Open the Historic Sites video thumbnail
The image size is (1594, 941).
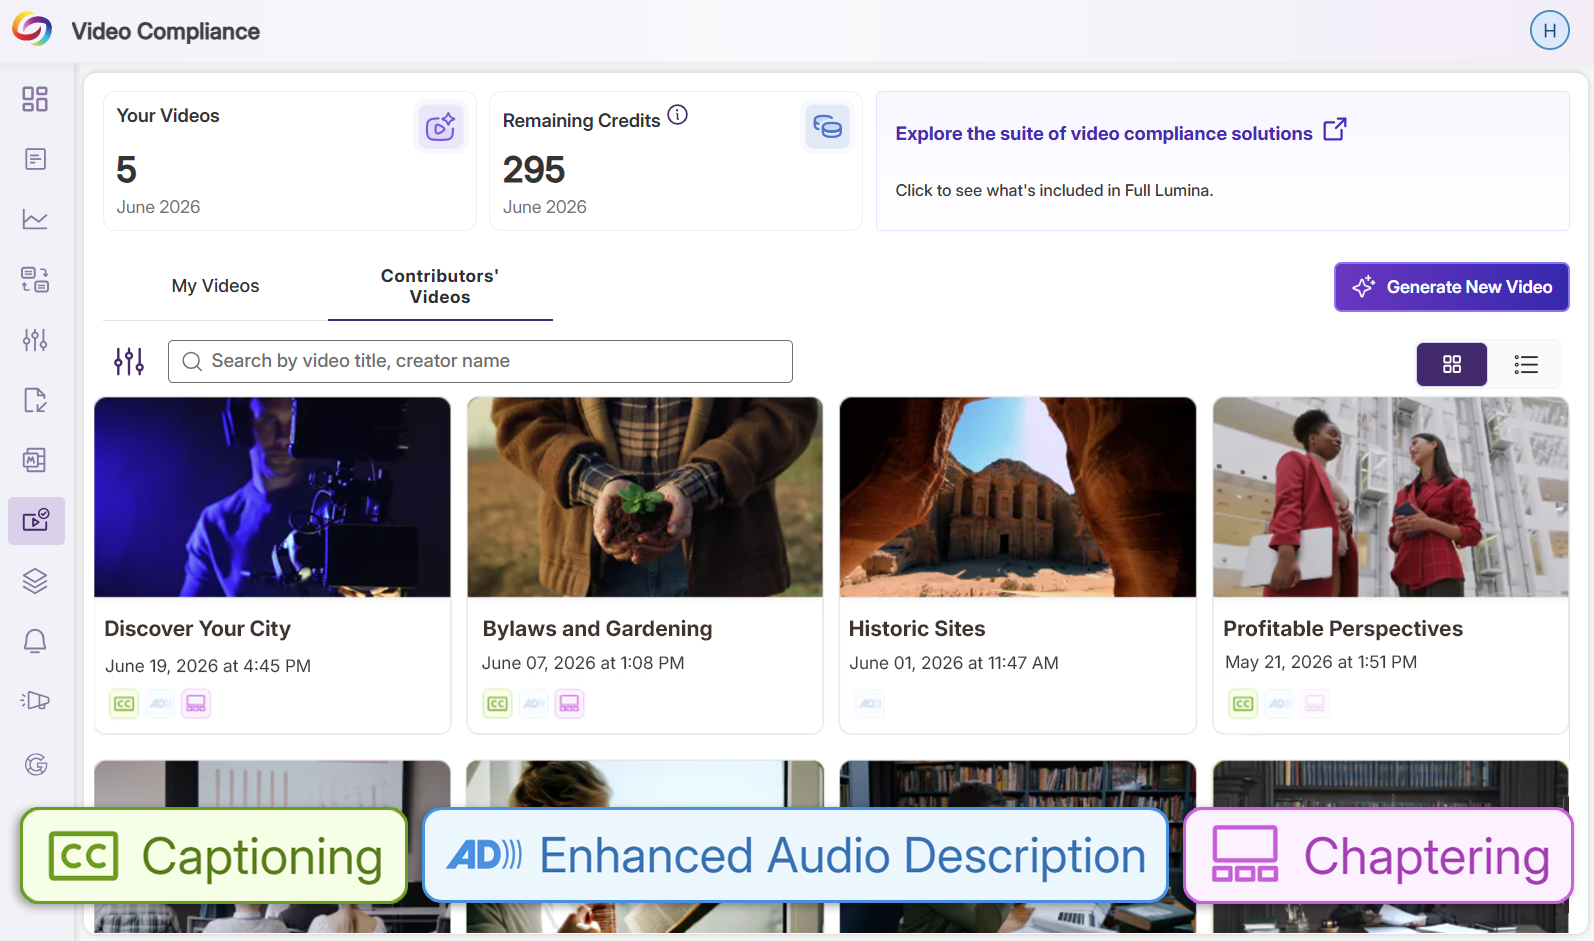click(1018, 497)
